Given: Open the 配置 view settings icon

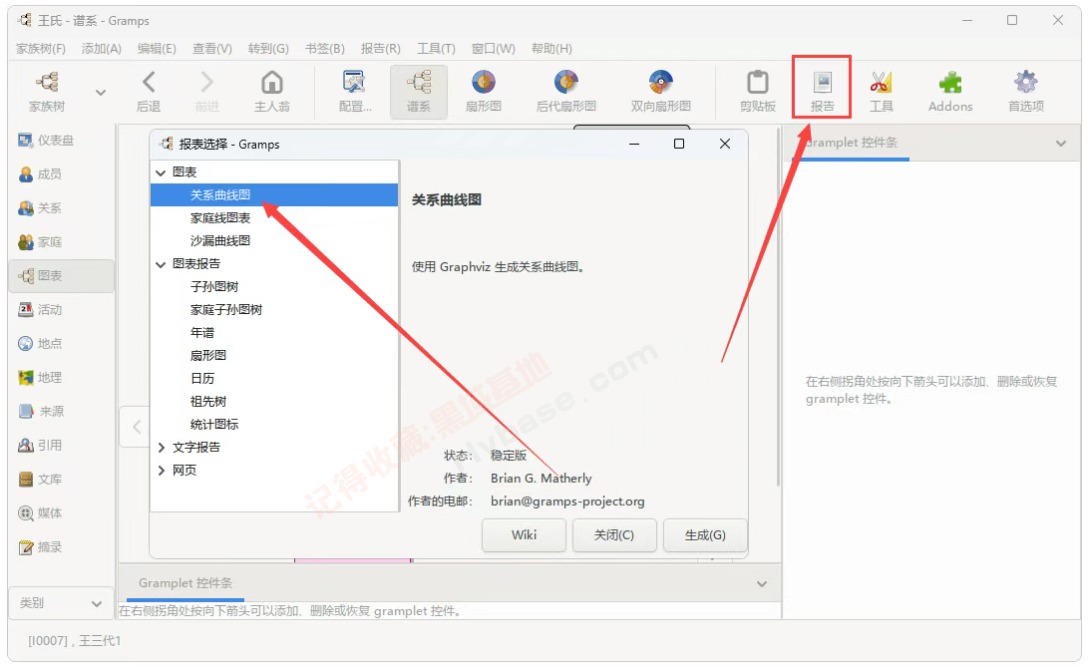Looking at the screenshot, I should (x=355, y=91).
